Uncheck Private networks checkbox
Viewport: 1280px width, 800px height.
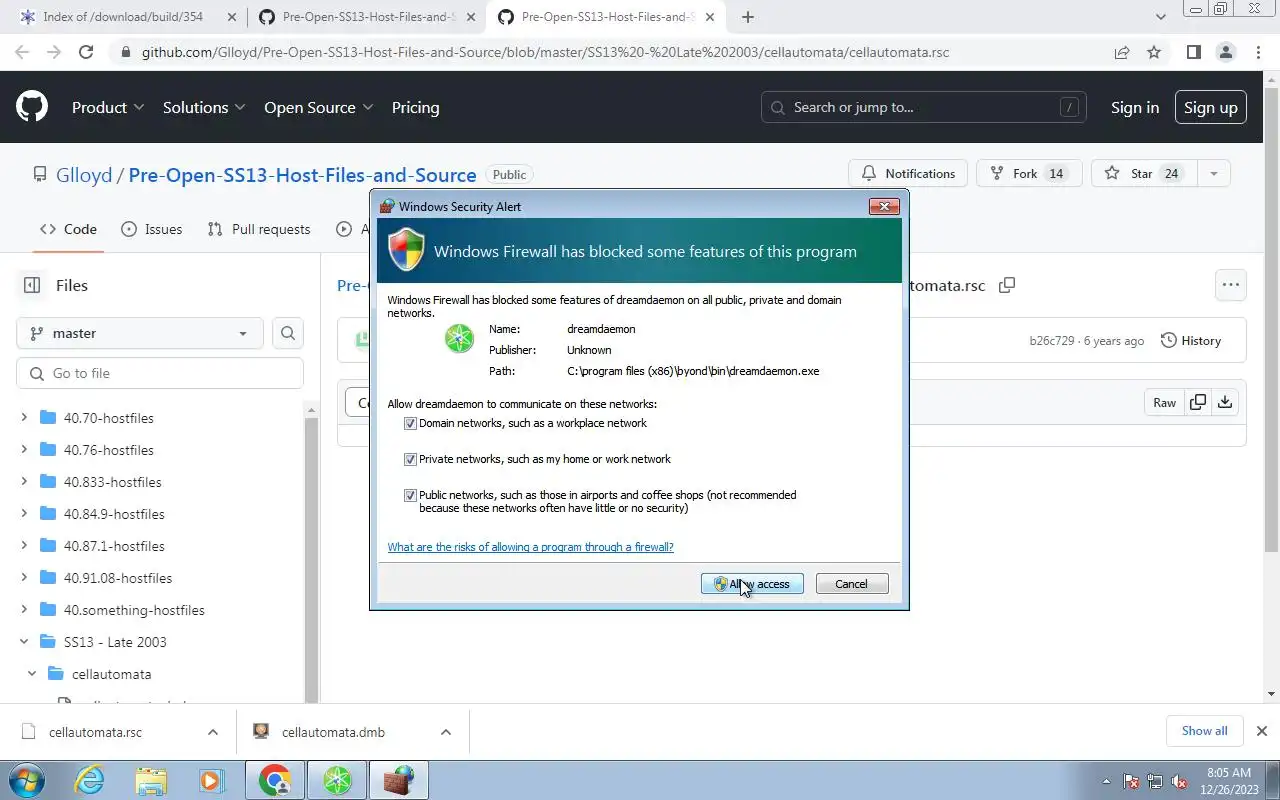410,459
